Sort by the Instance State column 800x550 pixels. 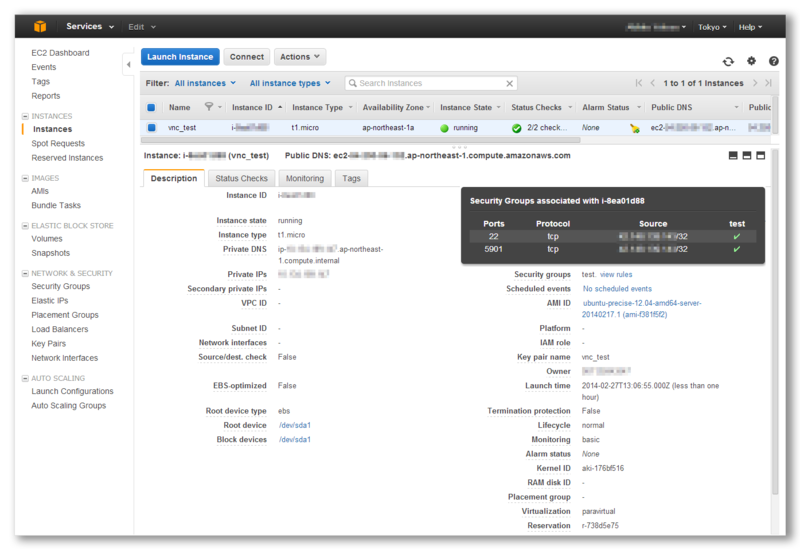(x=466, y=108)
